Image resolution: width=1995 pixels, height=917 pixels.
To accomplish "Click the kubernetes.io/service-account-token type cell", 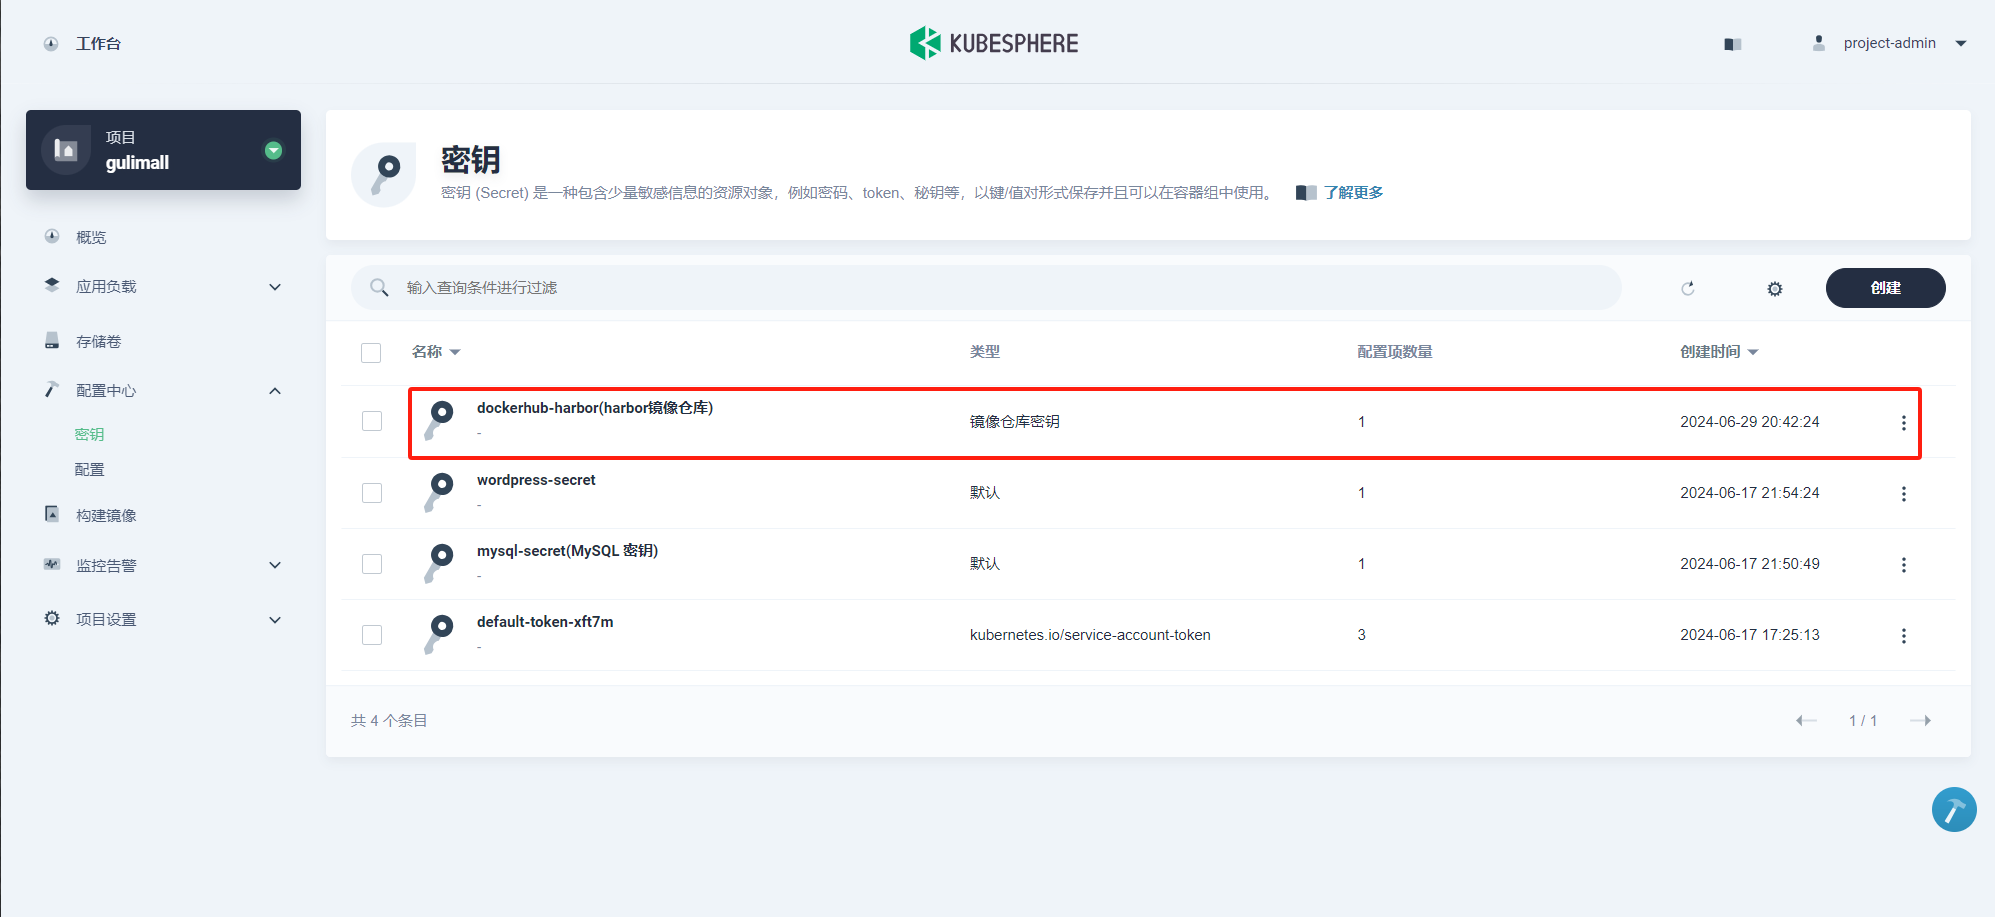I will [1090, 635].
